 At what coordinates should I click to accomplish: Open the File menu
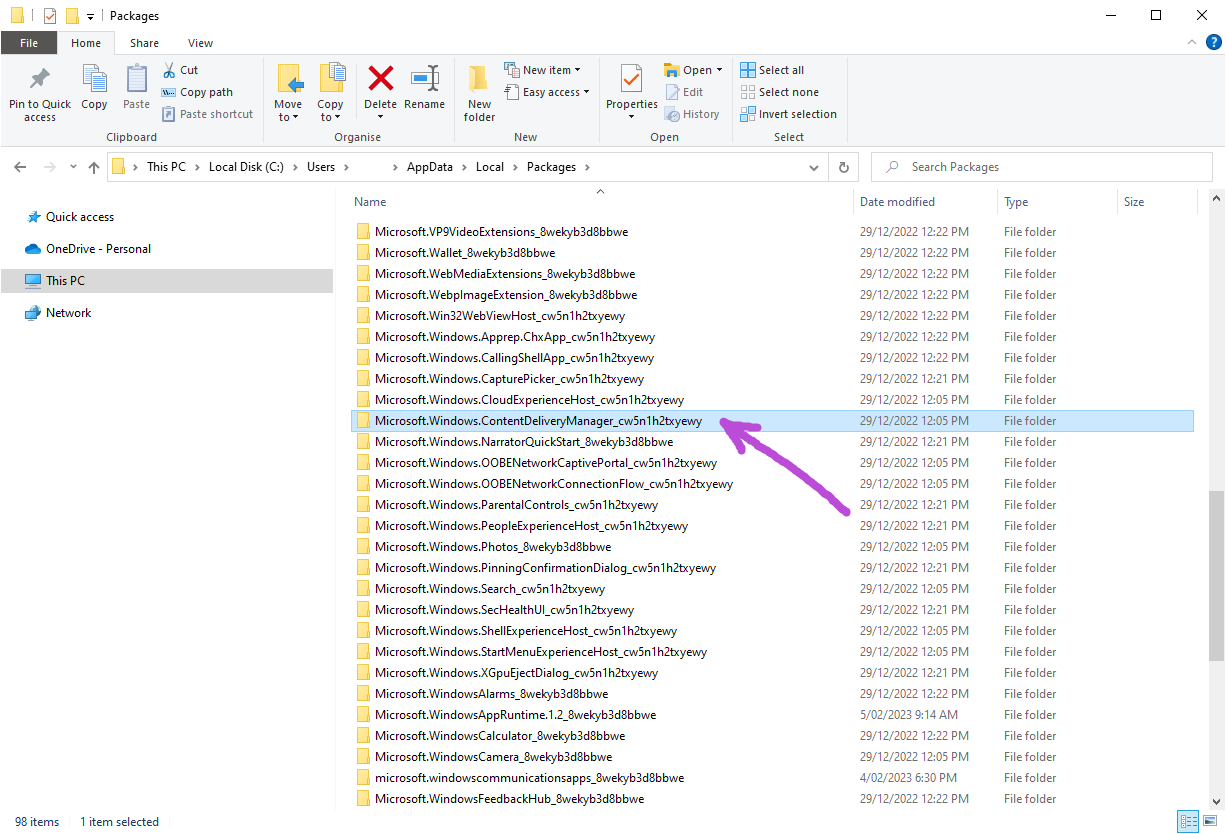[29, 43]
